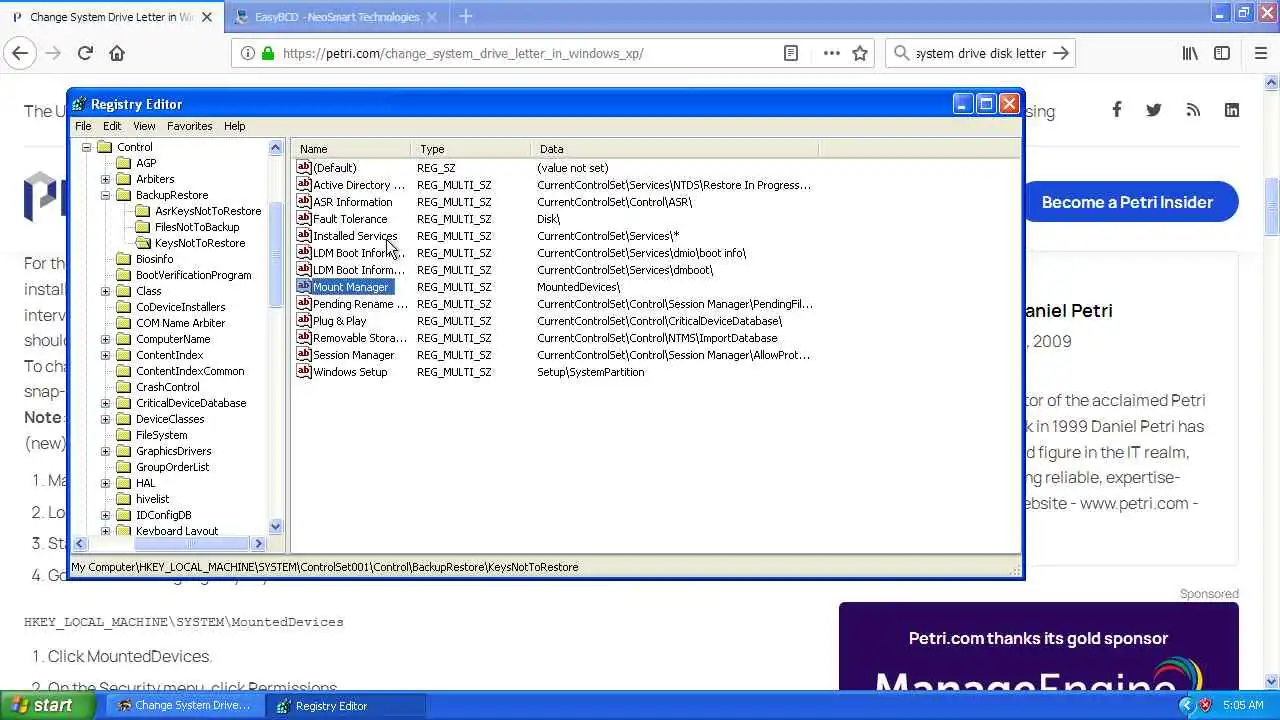Click the Become a Petri Insider button
This screenshot has width=1280, height=720.
[x=1127, y=202]
